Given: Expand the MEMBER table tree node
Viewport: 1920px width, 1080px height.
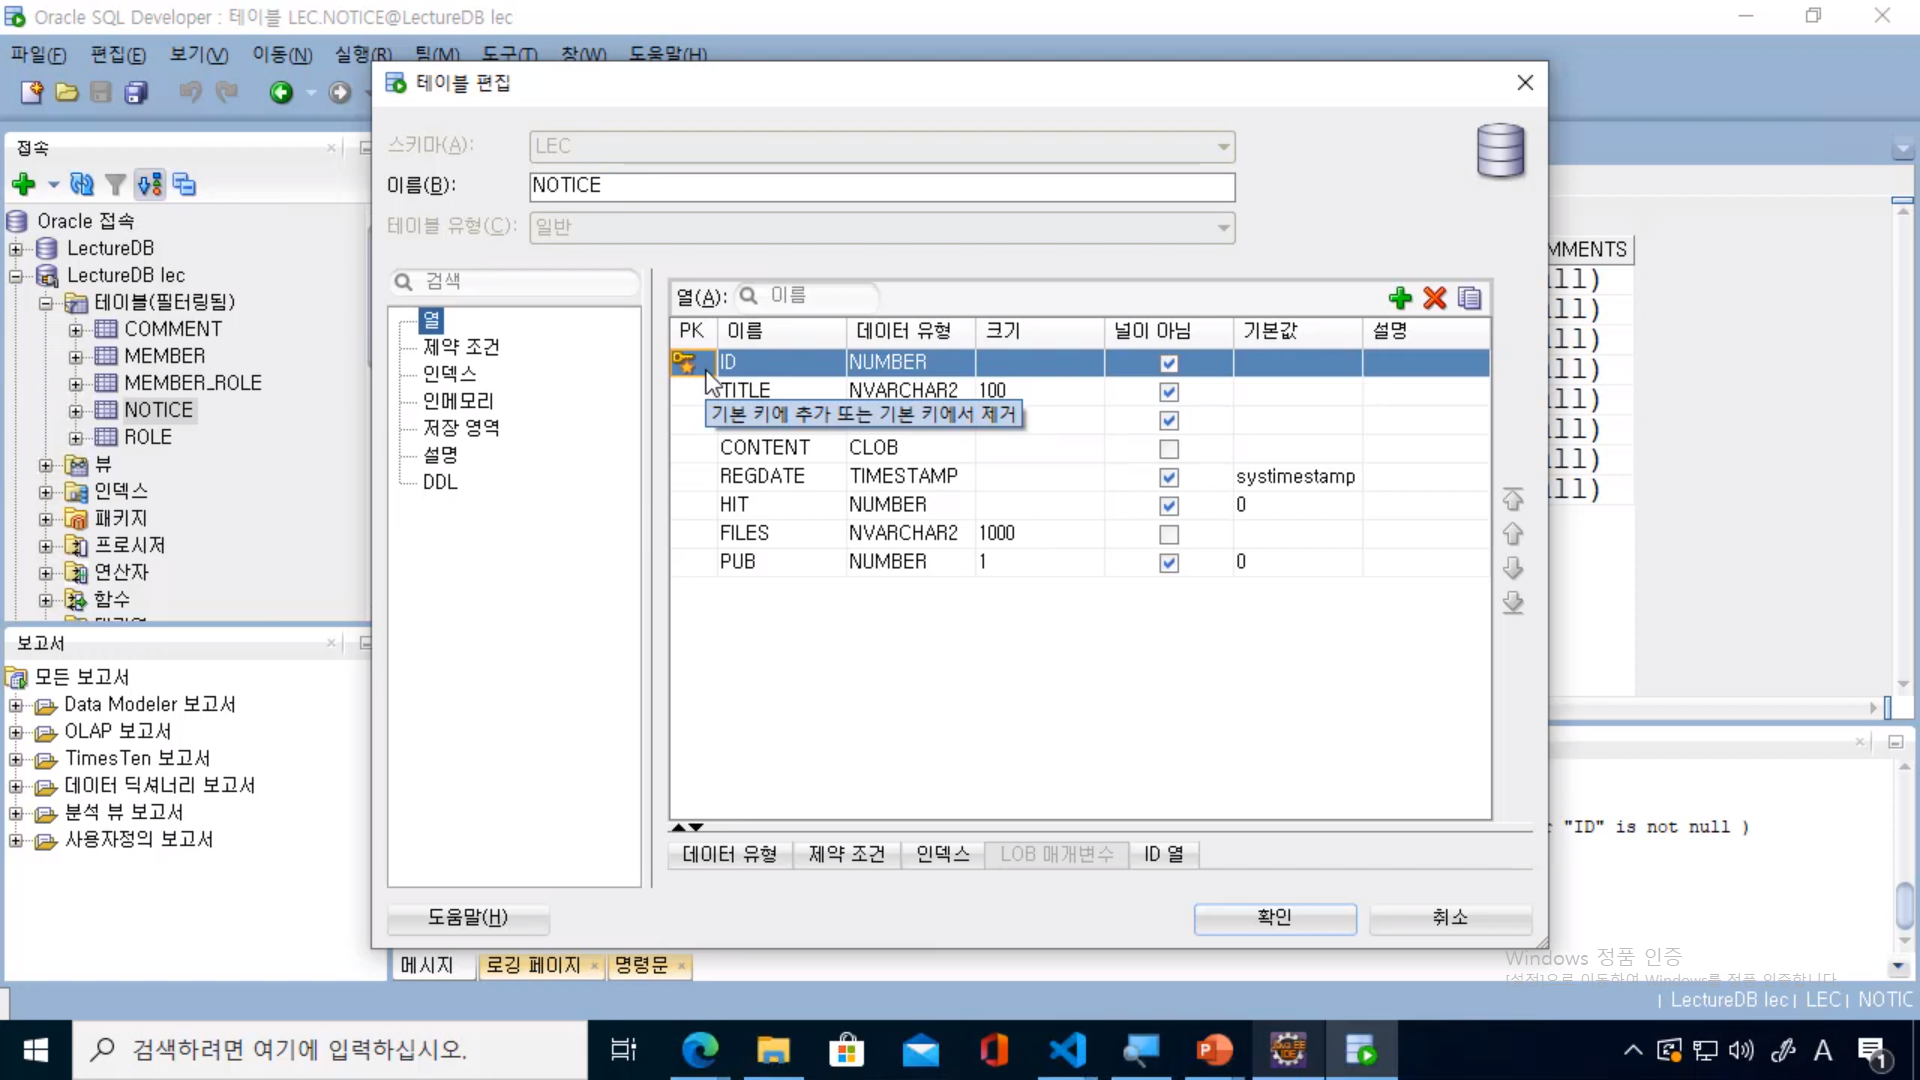Looking at the screenshot, I should (x=76, y=357).
